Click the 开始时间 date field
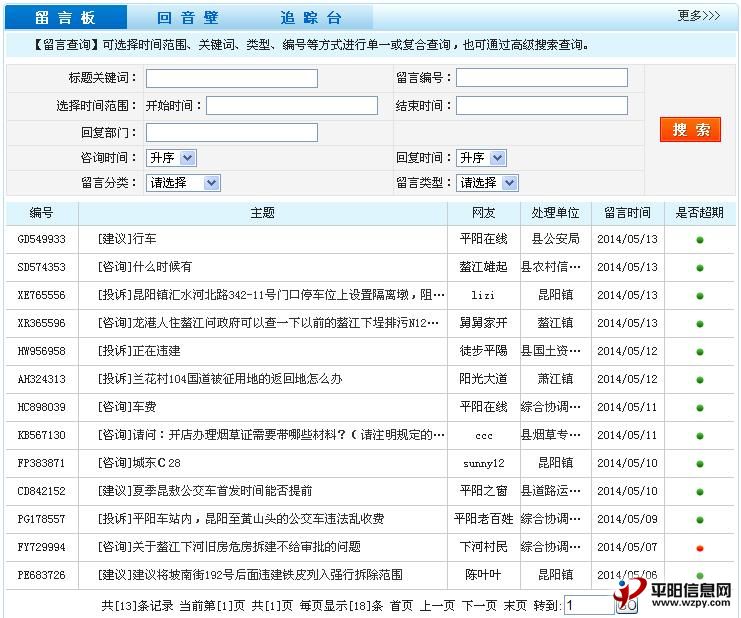The width and height of the screenshot is (741, 618). click(x=292, y=105)
